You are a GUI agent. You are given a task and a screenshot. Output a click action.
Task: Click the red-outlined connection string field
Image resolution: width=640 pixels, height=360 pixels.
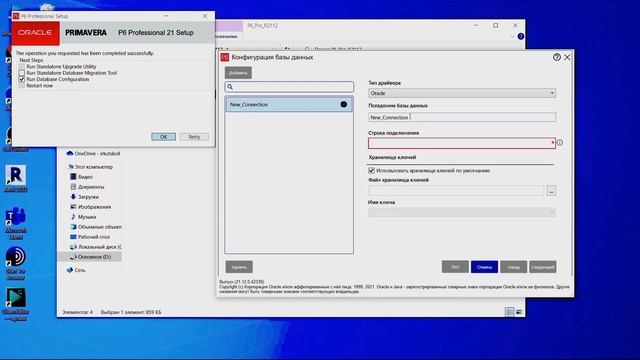[x=462, y=143]
